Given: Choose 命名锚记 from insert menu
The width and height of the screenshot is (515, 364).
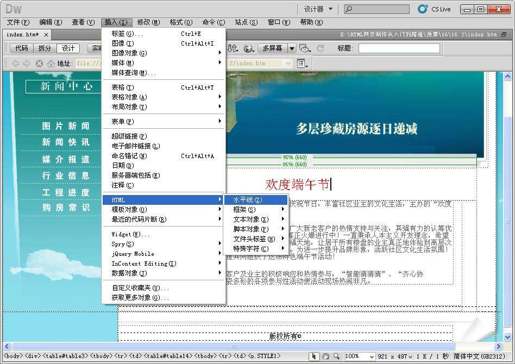Looking at the screenshot, I should click(x=164, y=156).
